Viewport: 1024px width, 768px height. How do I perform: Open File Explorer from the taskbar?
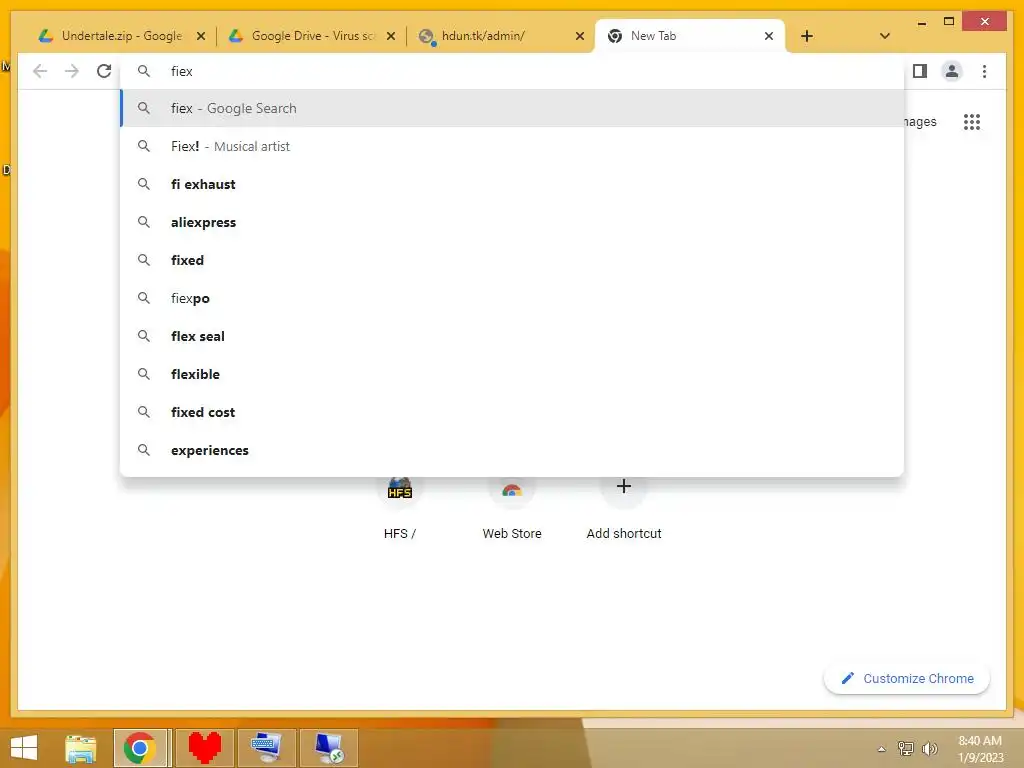(81, 748)
